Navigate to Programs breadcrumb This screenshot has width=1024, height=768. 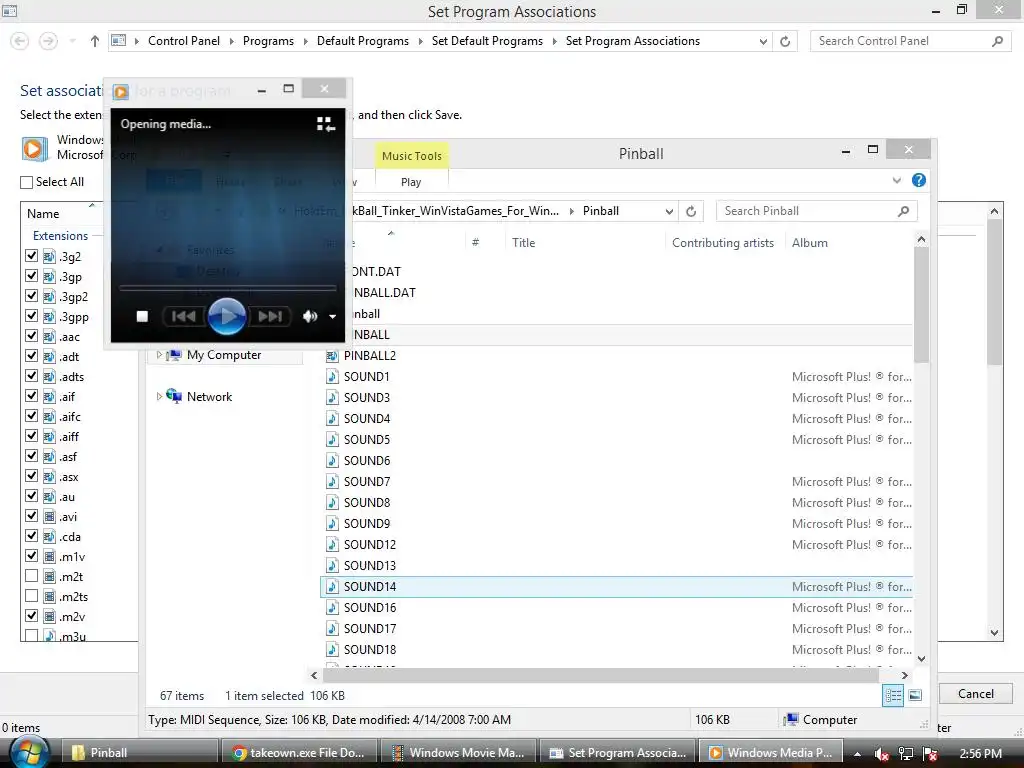[268, 41]
